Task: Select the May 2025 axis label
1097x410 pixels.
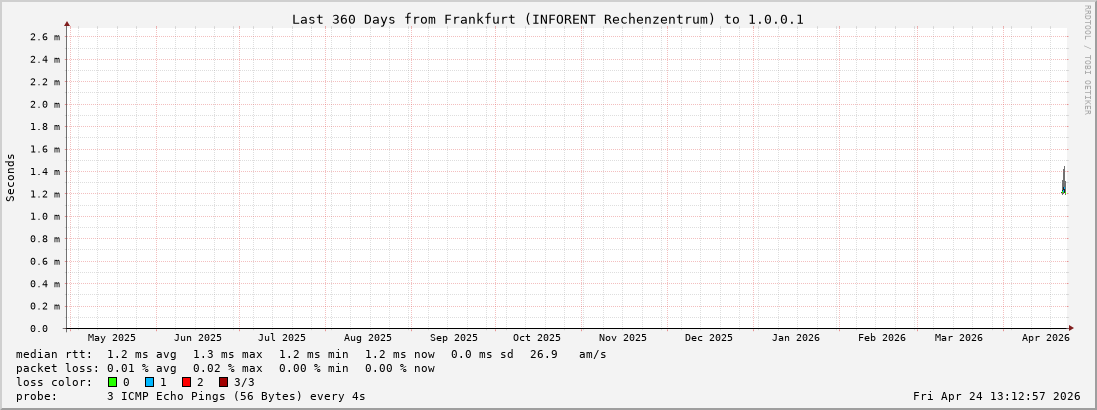Action: 112,338
